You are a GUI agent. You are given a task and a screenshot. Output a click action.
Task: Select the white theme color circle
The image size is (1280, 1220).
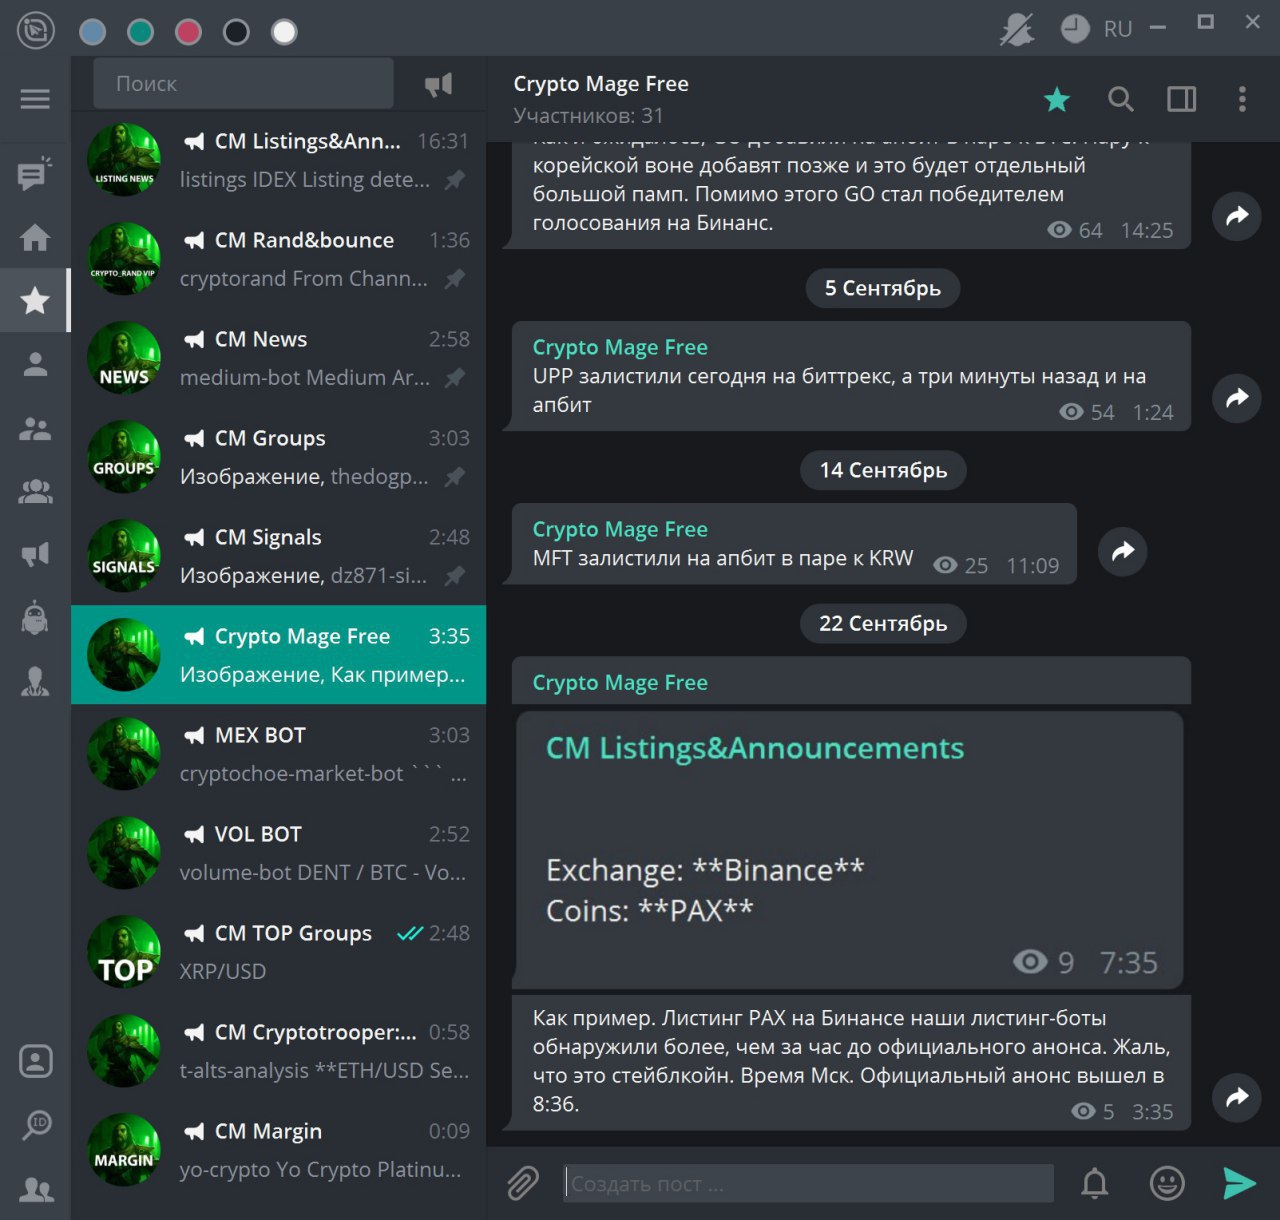pyautogui.click(x=285, y=32)
